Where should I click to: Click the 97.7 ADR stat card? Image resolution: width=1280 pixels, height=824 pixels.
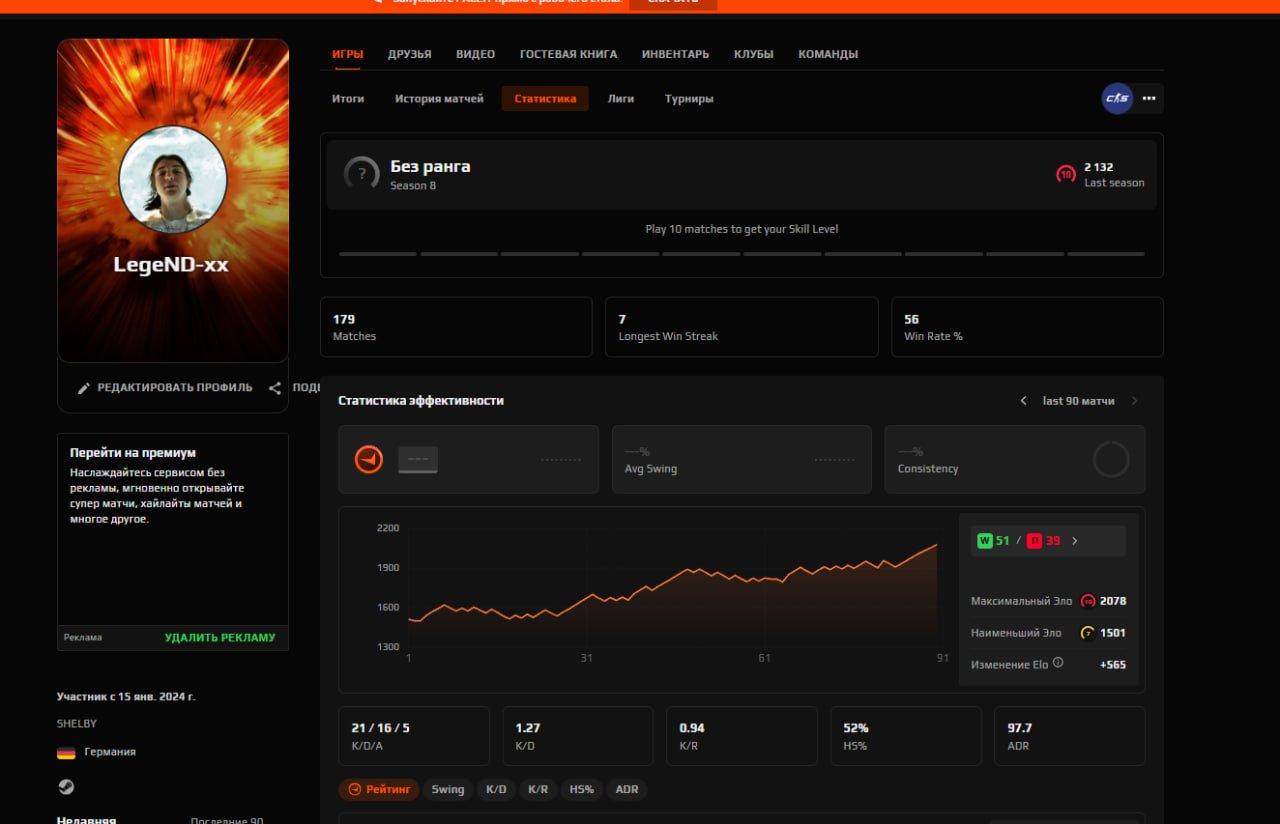[1070, 736]
